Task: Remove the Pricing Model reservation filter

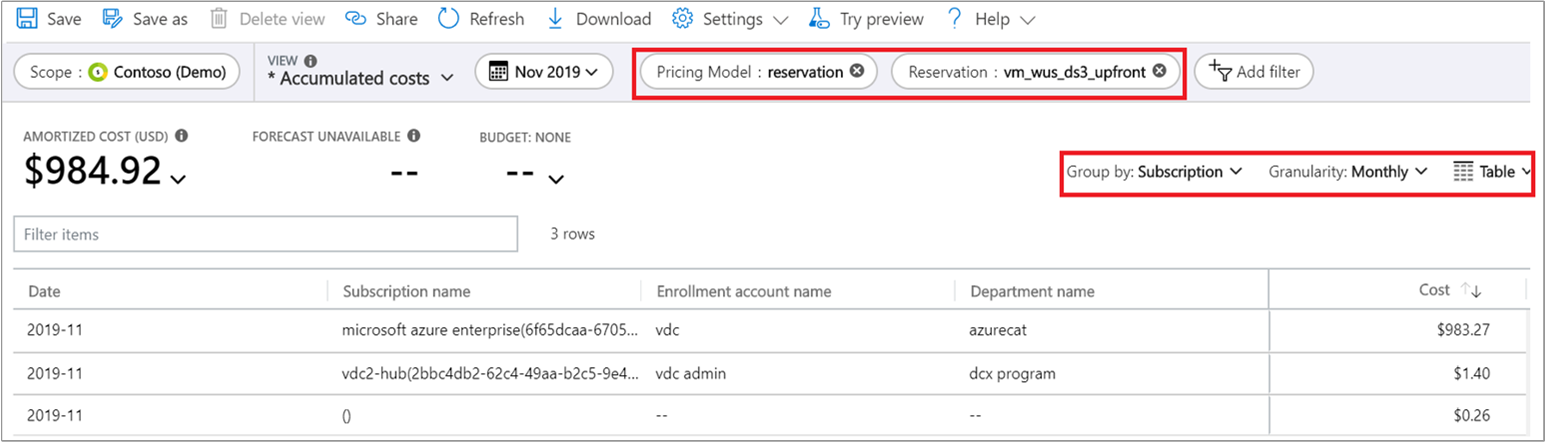Action: [x=856, y=71]
